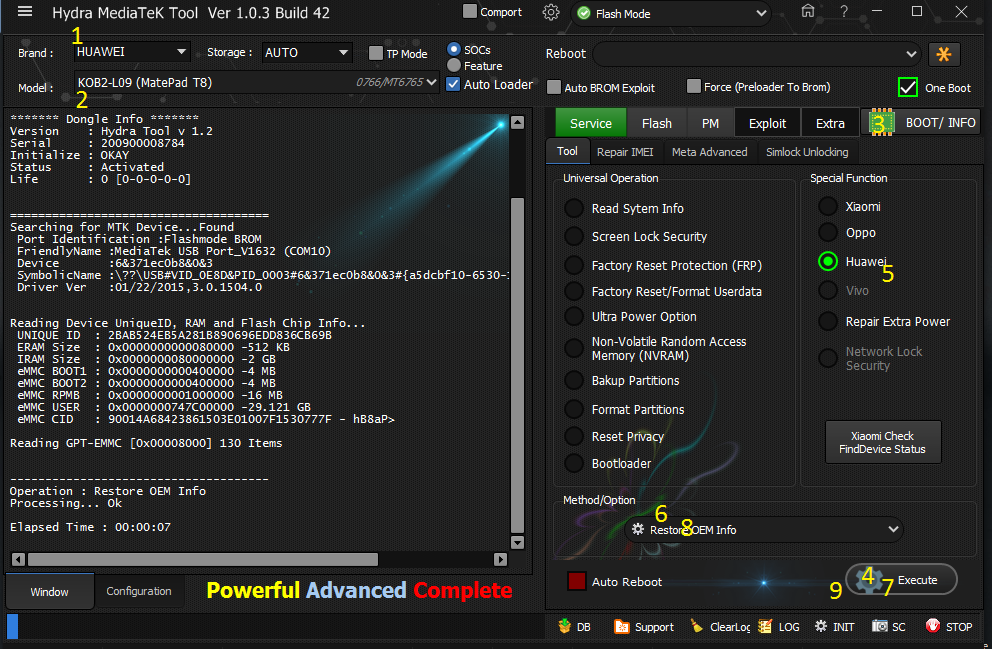Open the hamburger main menu

pyautogui.click(x=25, y=11)
